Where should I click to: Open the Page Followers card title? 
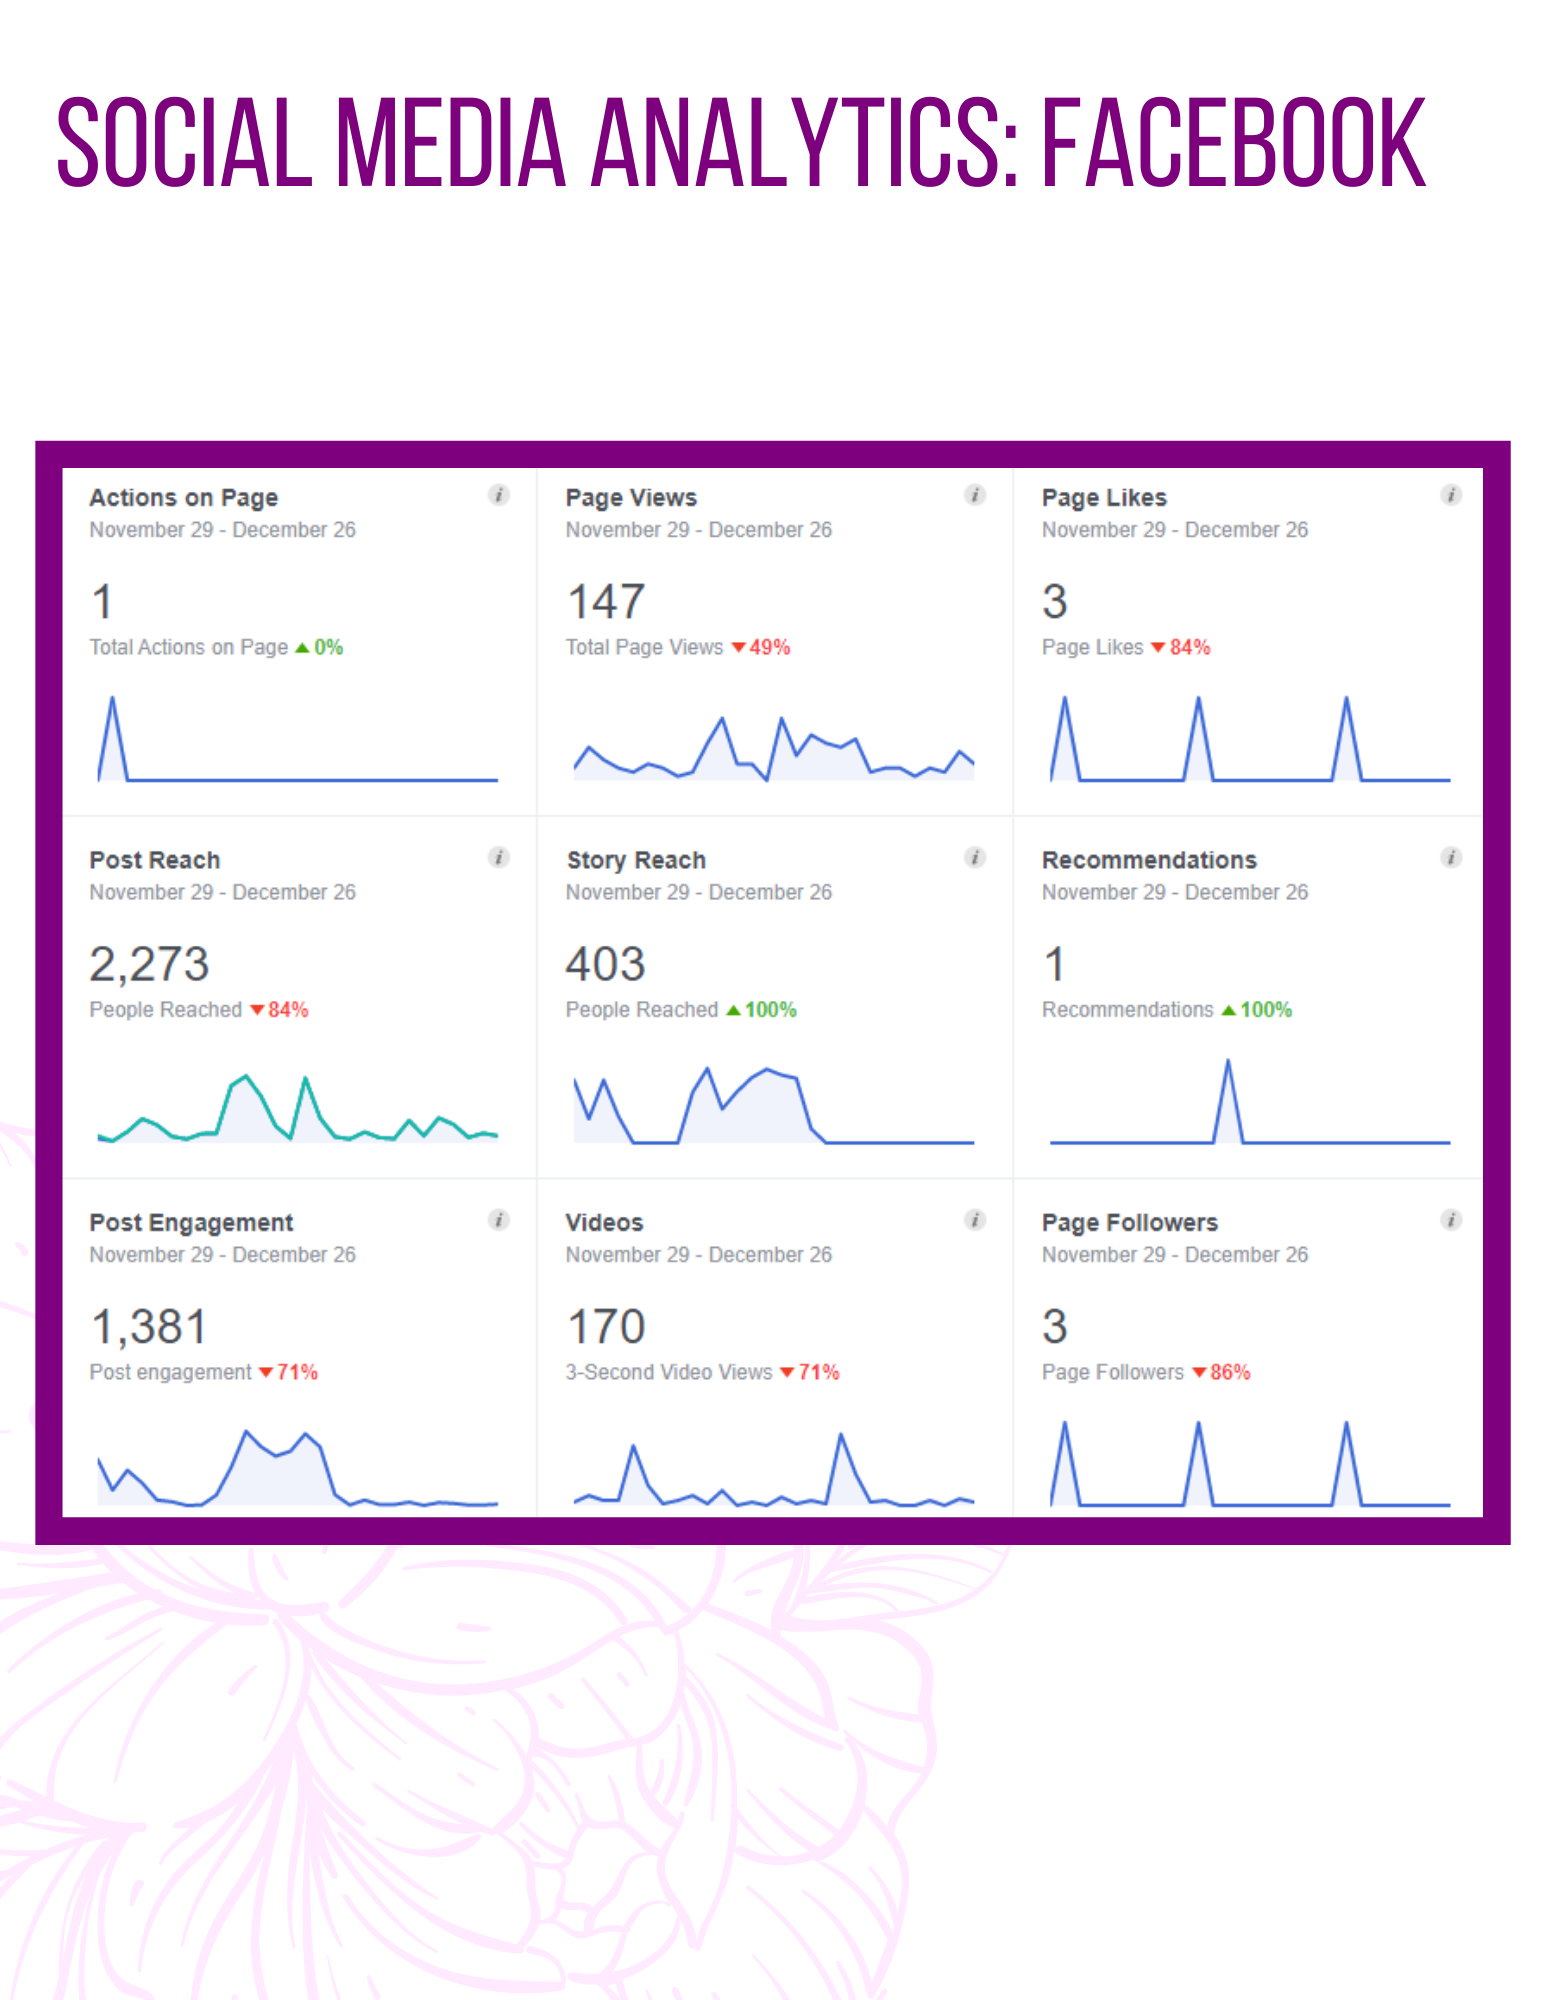click(x=1130, y=1222)
